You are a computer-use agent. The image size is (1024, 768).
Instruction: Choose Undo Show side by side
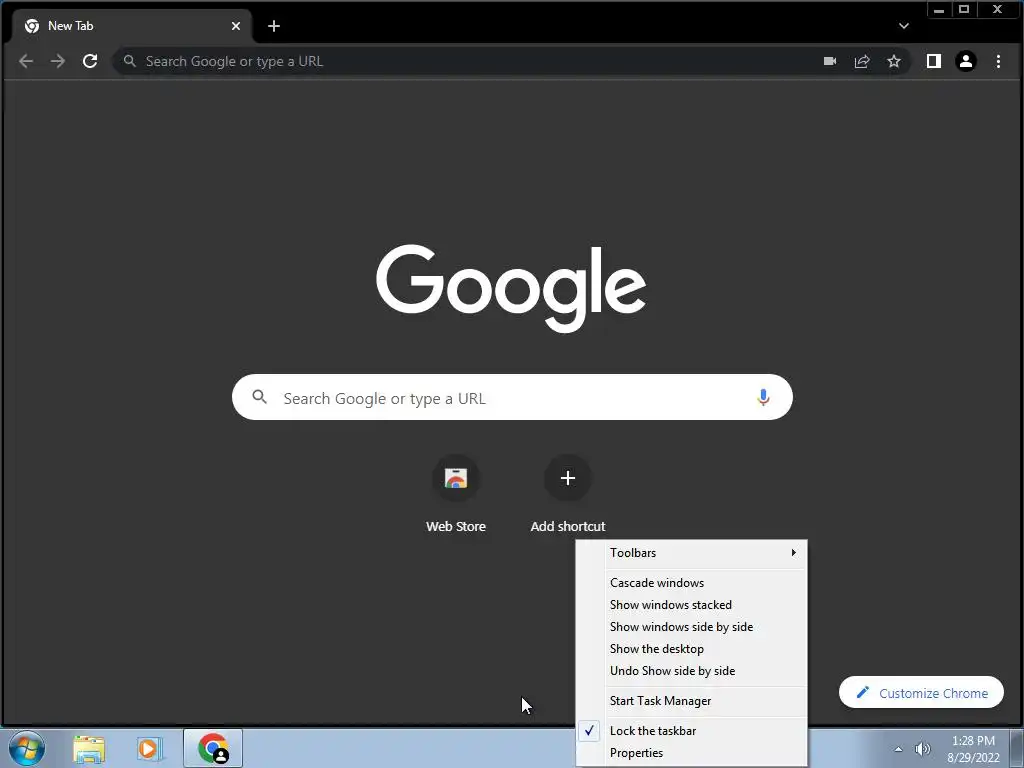point(692,671)
